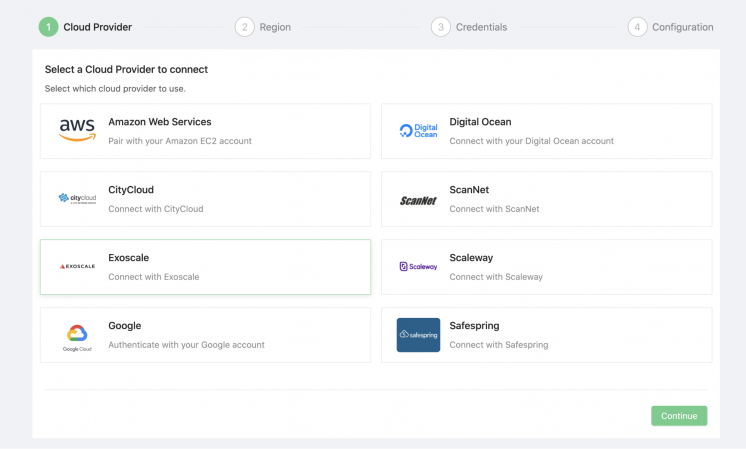Click the Safespring logo icon

tap(418, 335)
